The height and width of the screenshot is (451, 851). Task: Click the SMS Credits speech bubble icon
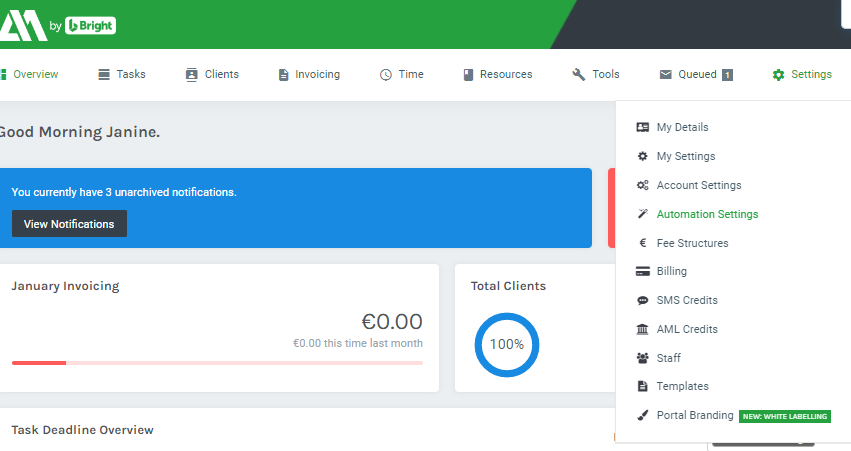[x=643, y=300]
